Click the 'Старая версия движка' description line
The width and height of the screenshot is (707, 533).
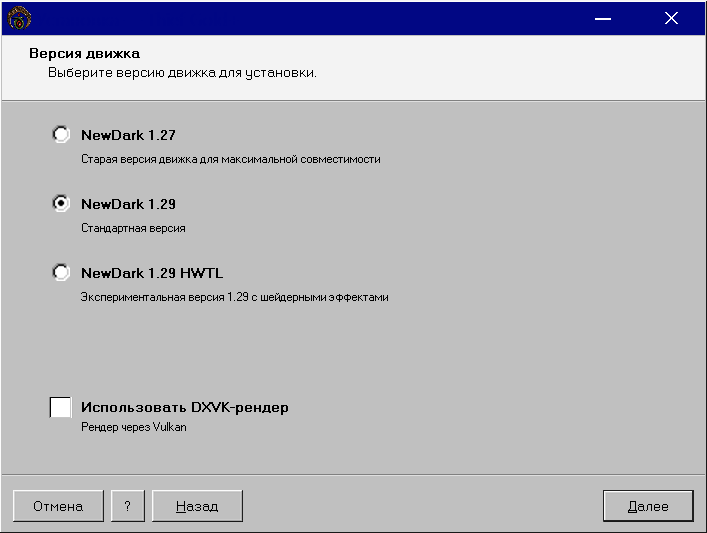pyautogui.click(x=231, y=159)
